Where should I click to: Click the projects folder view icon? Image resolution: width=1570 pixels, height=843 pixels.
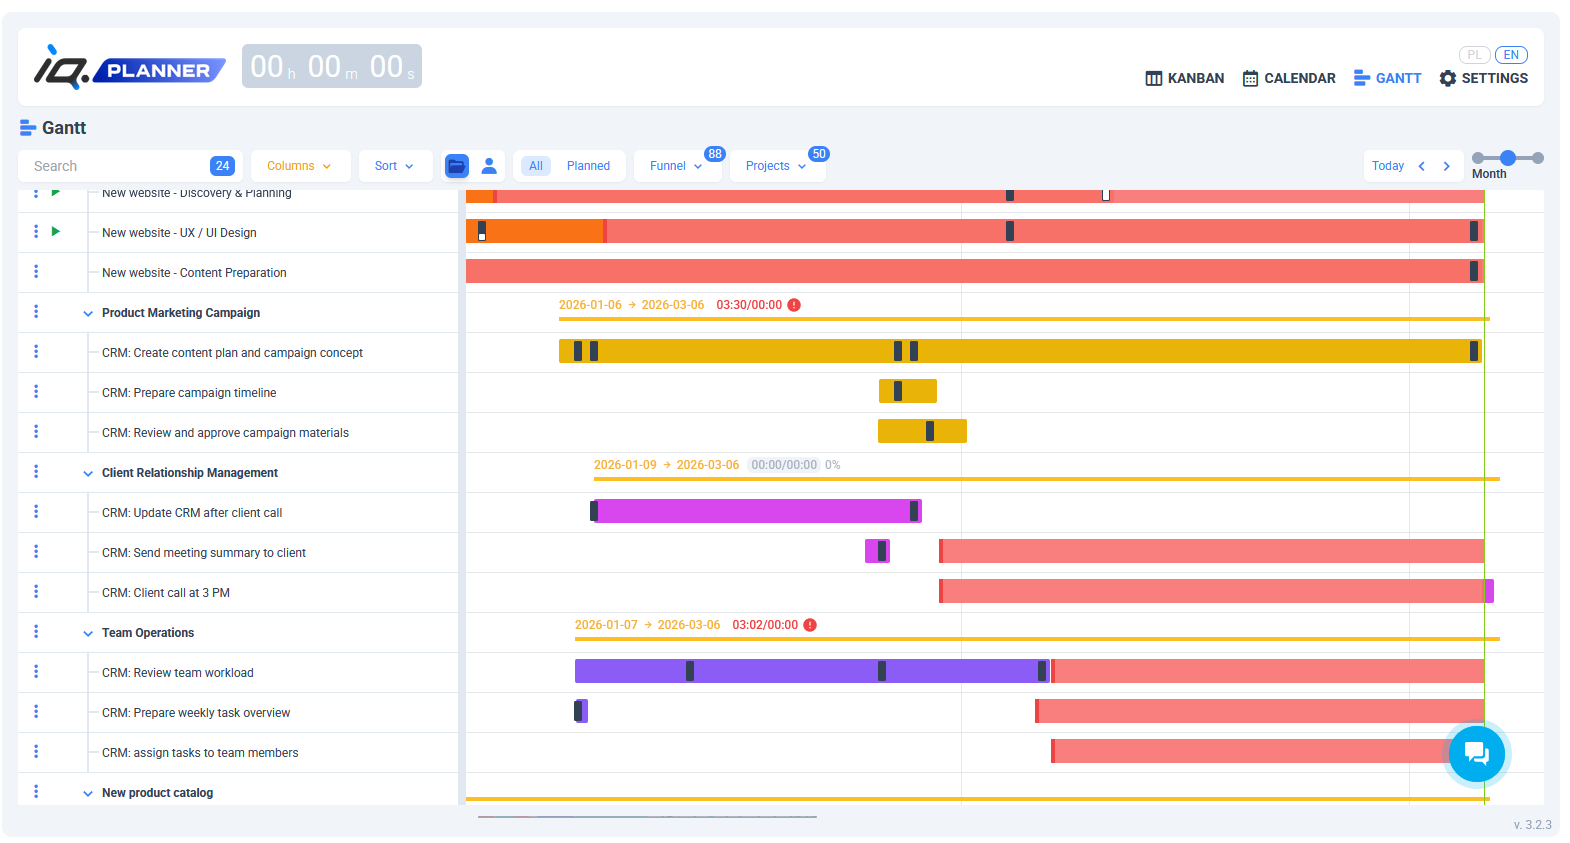456,166
